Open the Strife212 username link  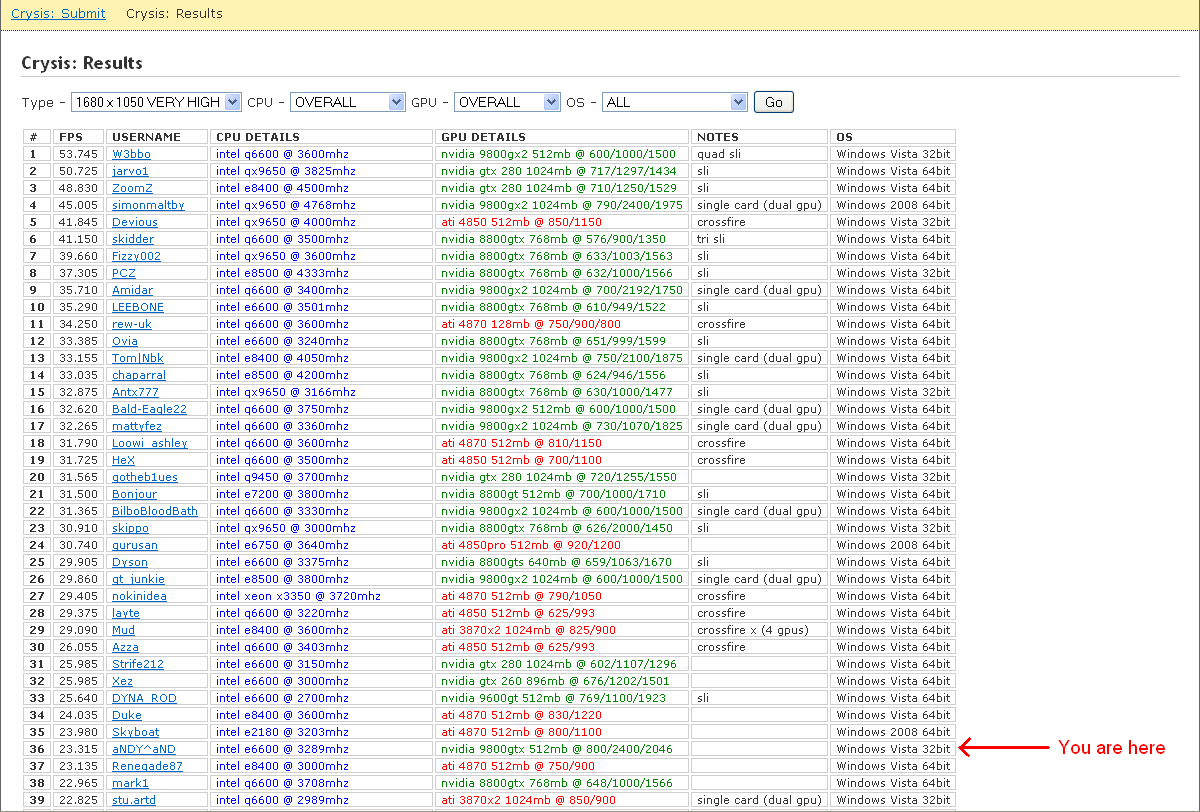coord(138,664)
